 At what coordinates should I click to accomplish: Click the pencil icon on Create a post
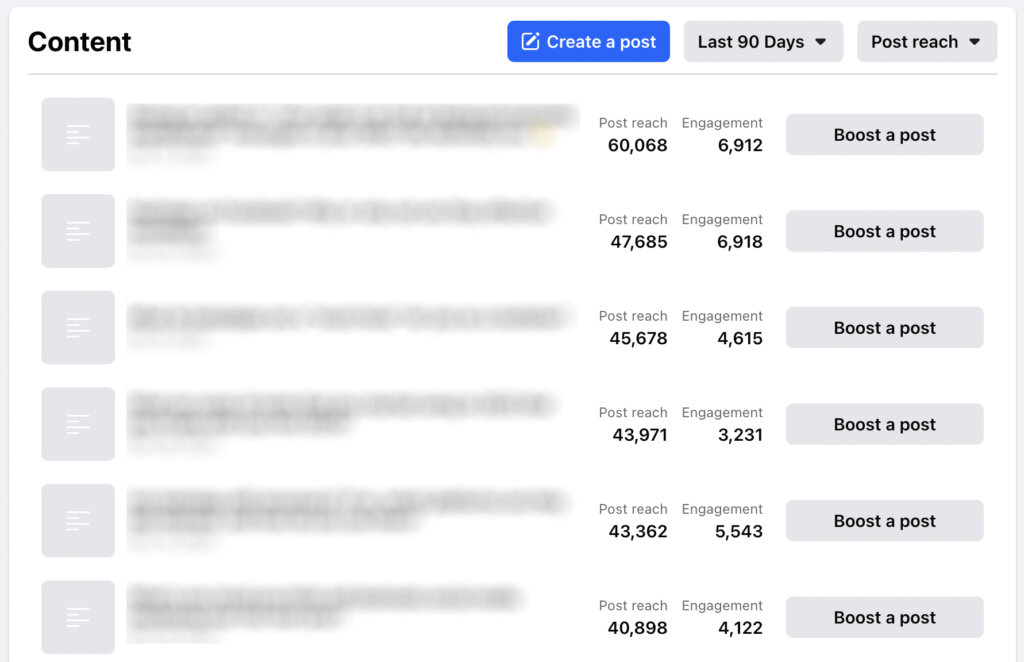[530, 41]
